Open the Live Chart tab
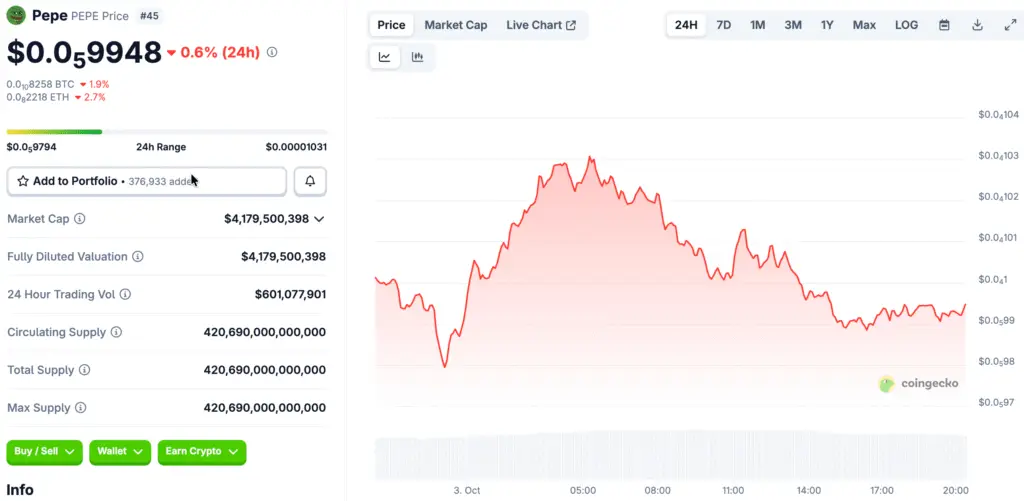The image size is (1024, 501). (540, 25)
